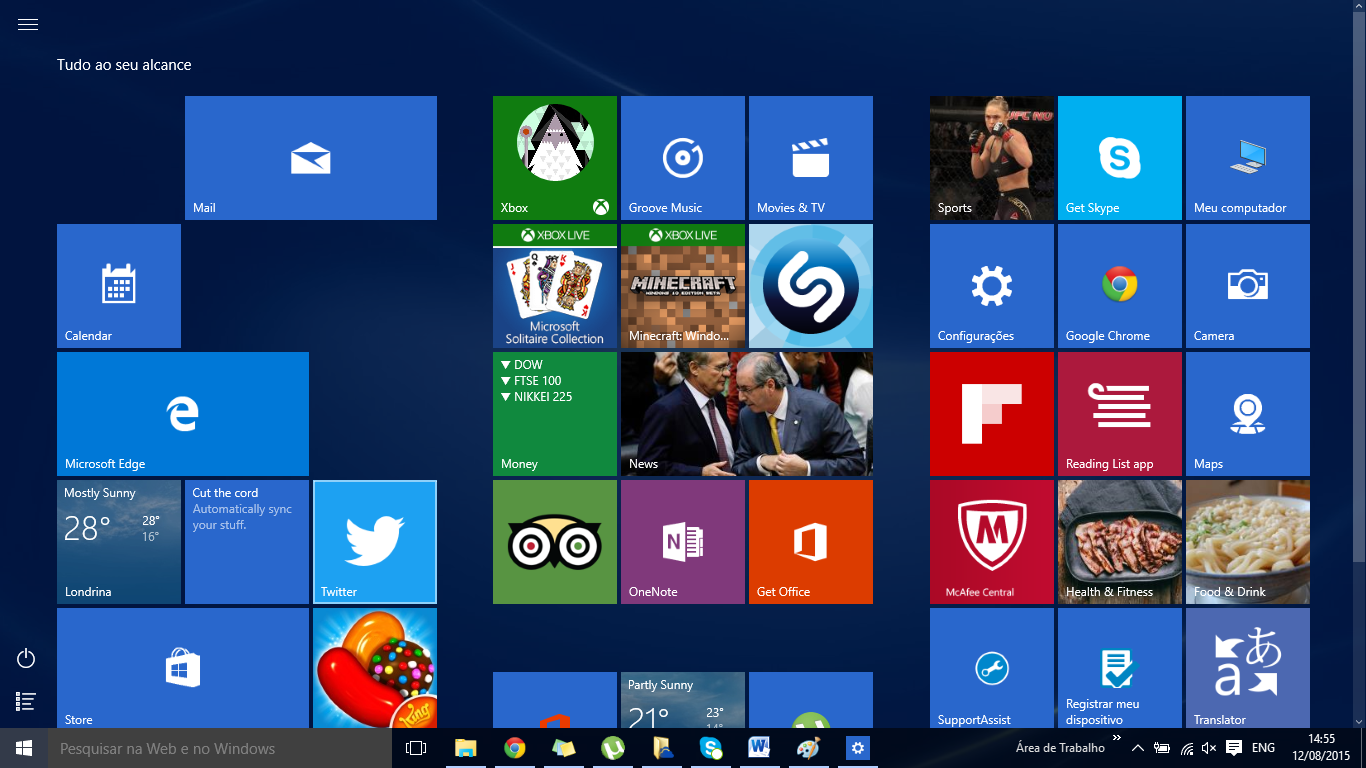Open uTorrent from the taskbar
Image resolution: width=1366 pixels, height=768 pixels.
[x=613, y=748]
